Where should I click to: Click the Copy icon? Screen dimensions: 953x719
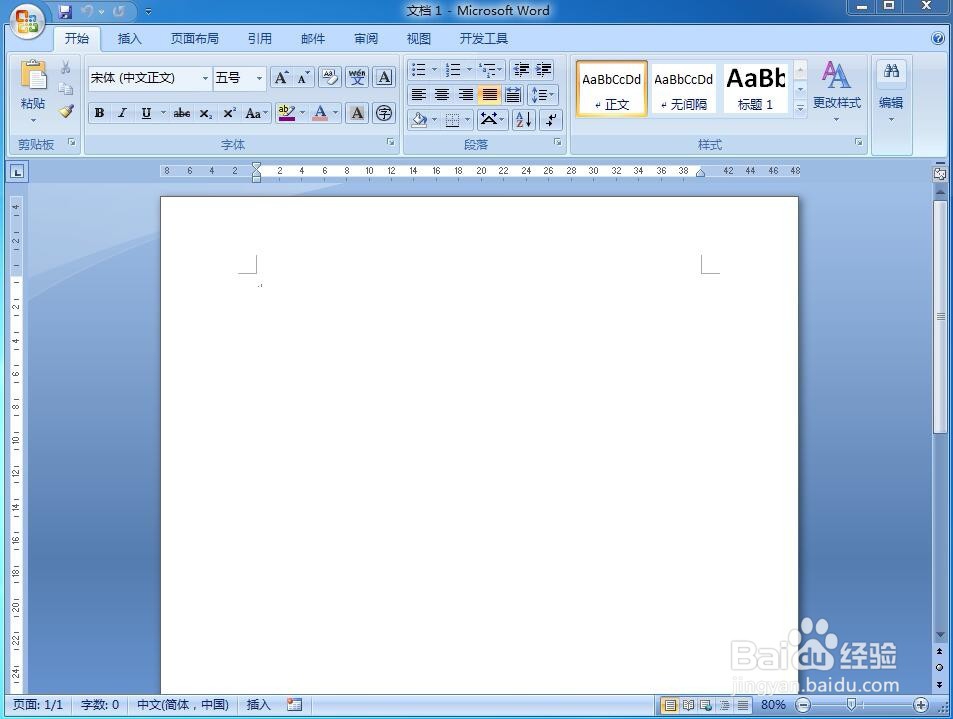point(66,89)
